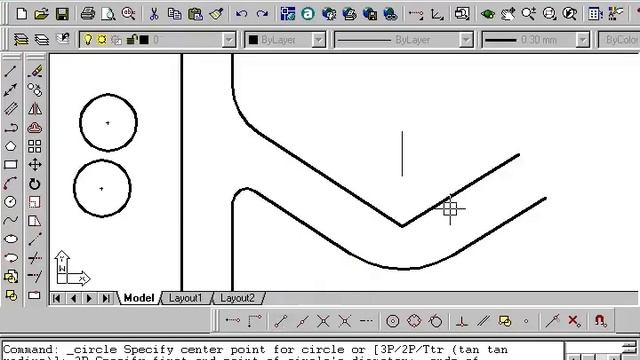Switch to the Model tab
The height and width of the screenshot is (360, 640).
139,298
